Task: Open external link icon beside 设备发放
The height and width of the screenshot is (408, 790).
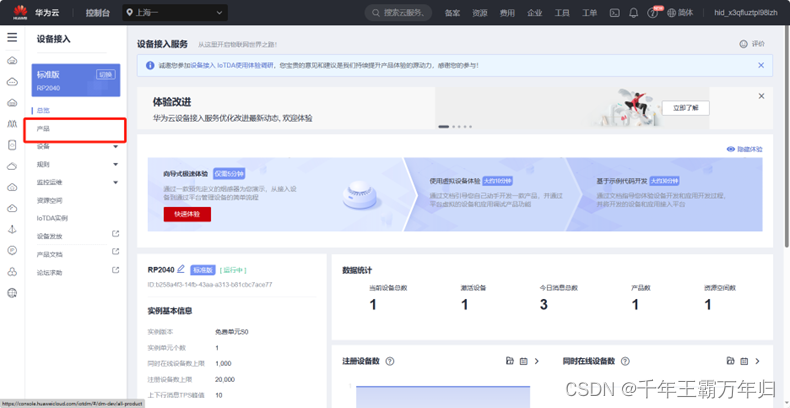Action: click(x=115, y=234)
